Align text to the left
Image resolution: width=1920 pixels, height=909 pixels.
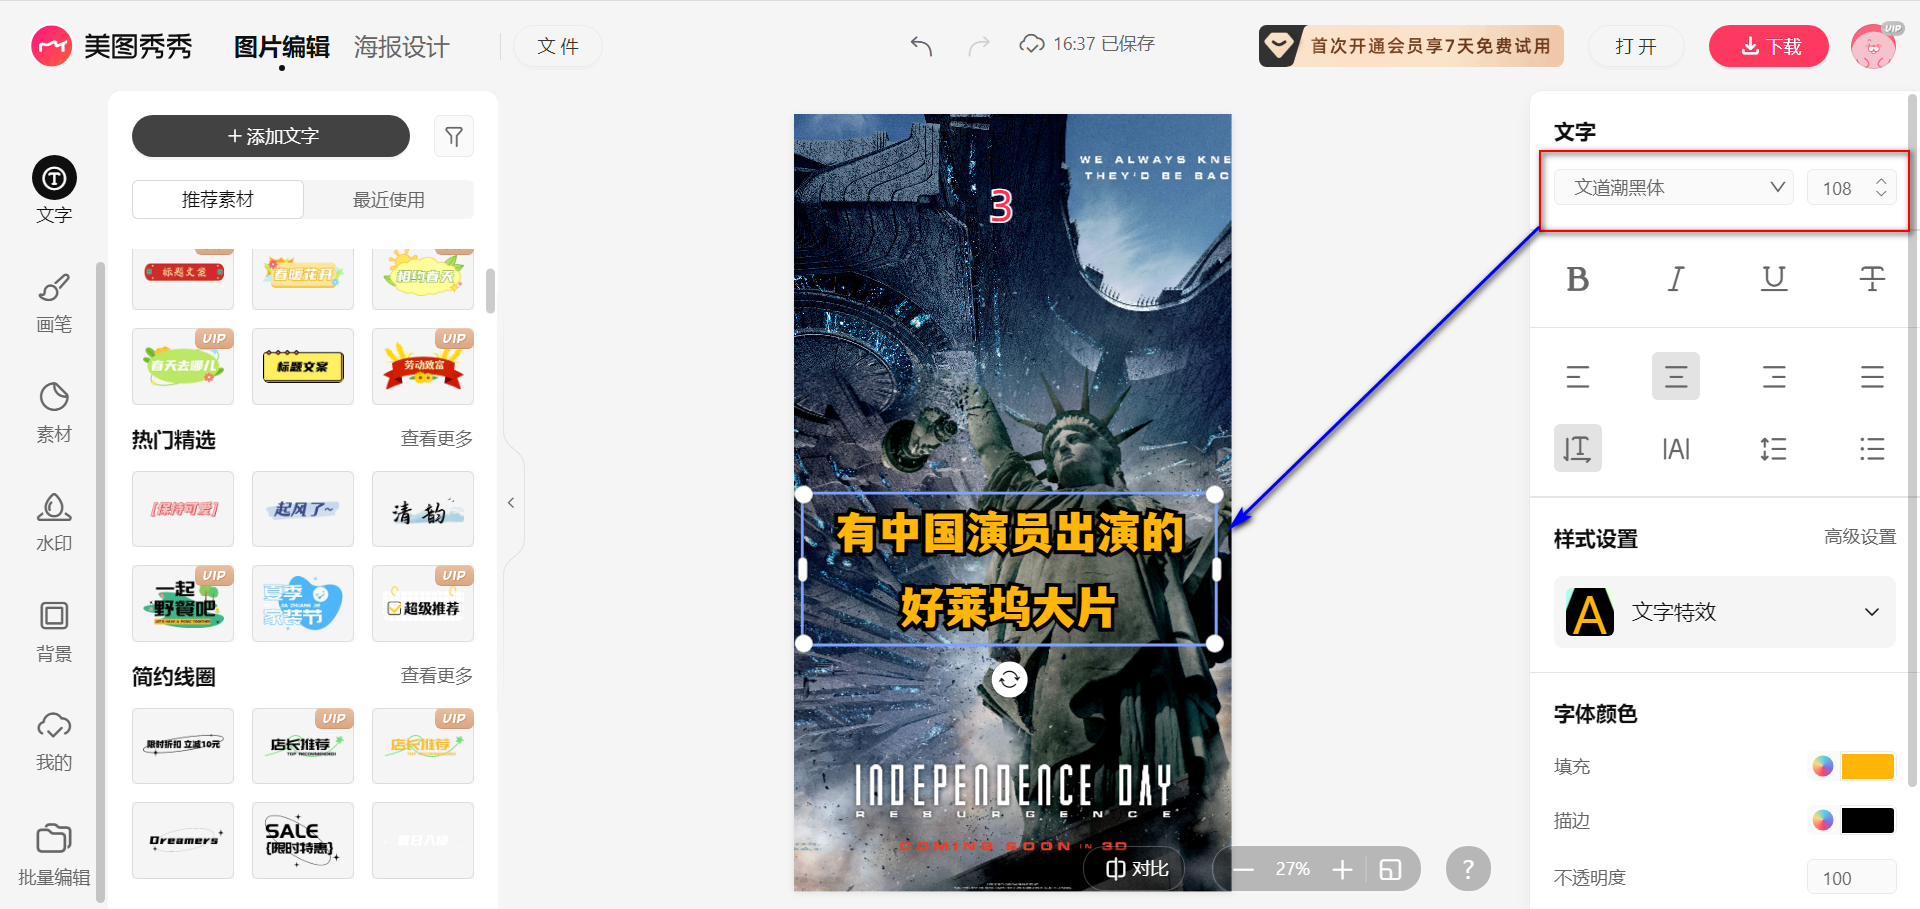pos(1578,376)
